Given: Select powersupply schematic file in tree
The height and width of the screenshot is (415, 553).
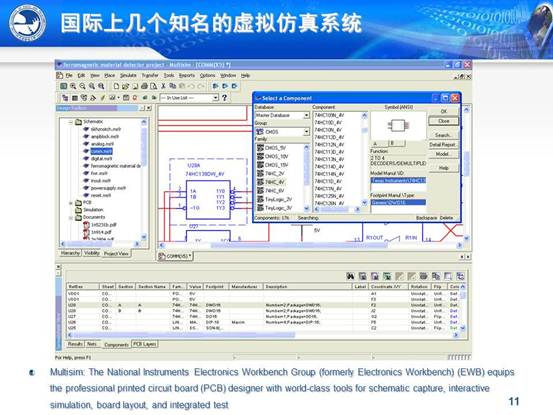Looking at the screenshot, I should click(x=104, y=188).
